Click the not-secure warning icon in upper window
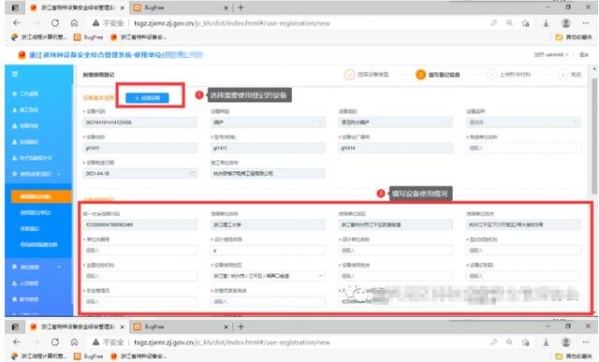 point(96,23)
